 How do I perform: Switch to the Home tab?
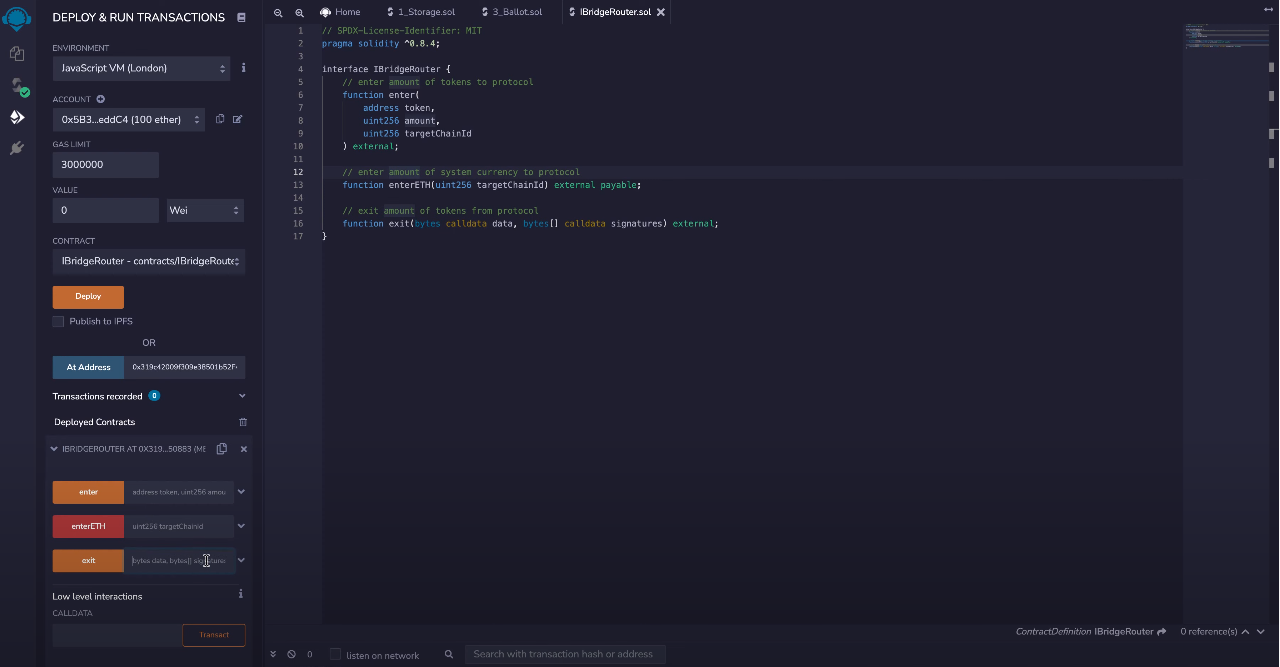[340, 12]
